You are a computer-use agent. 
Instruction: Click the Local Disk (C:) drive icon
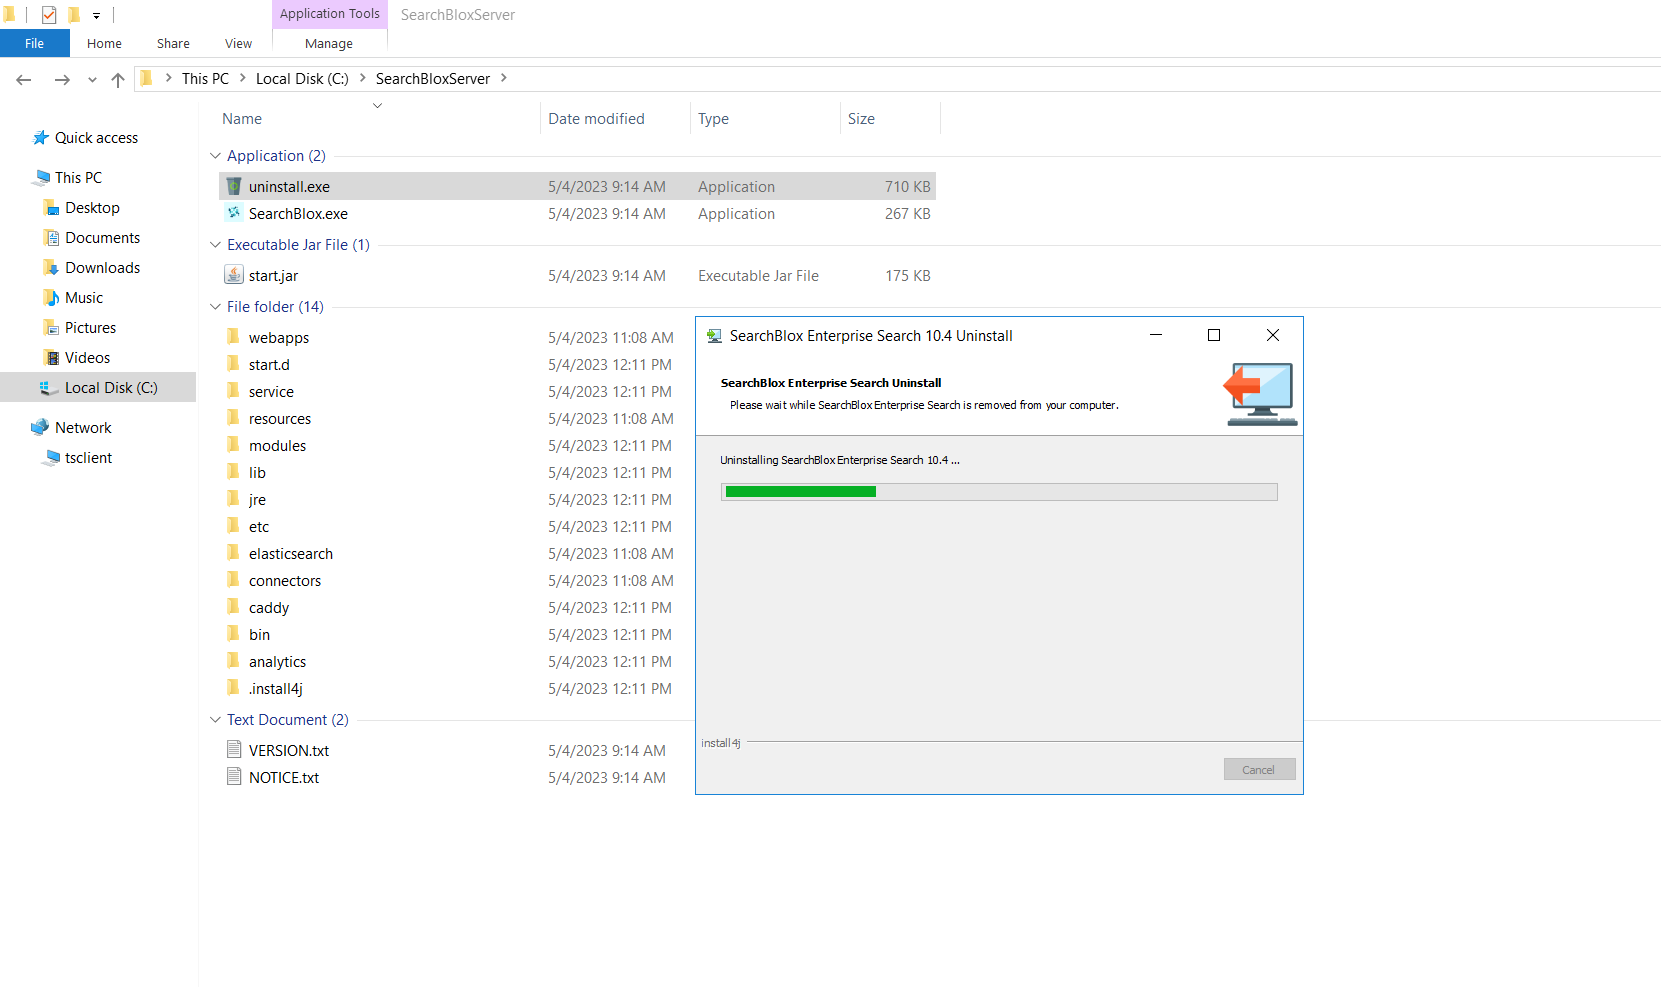(47, 387)
